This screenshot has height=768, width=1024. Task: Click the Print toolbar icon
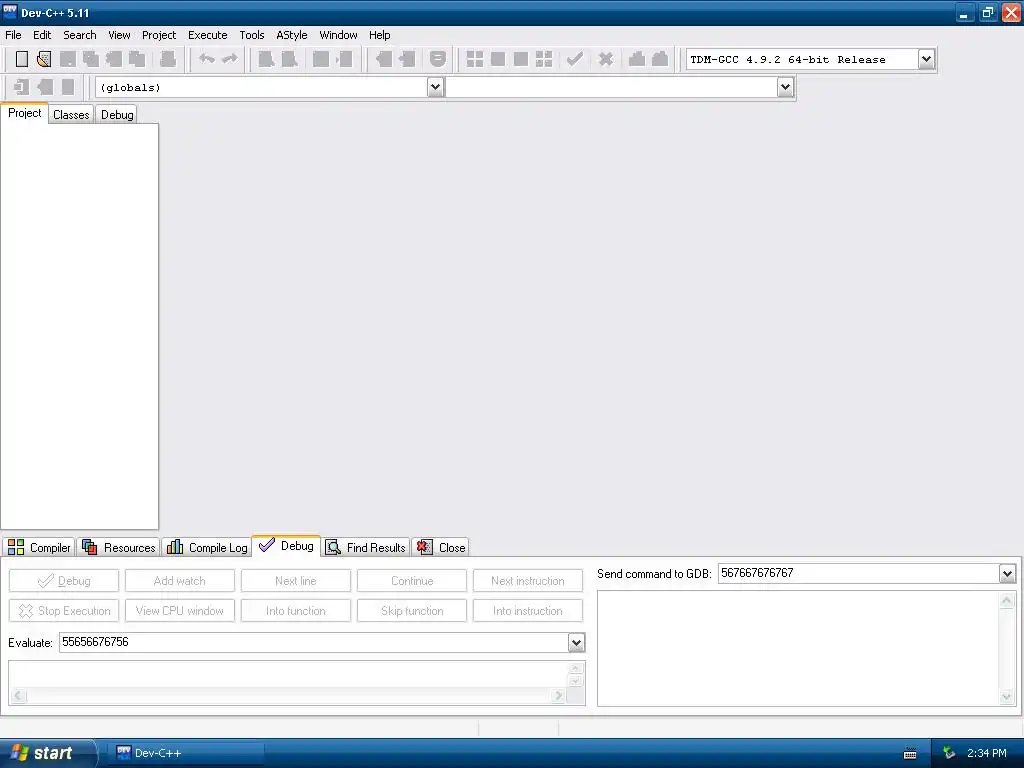click(x=168, y=59)
